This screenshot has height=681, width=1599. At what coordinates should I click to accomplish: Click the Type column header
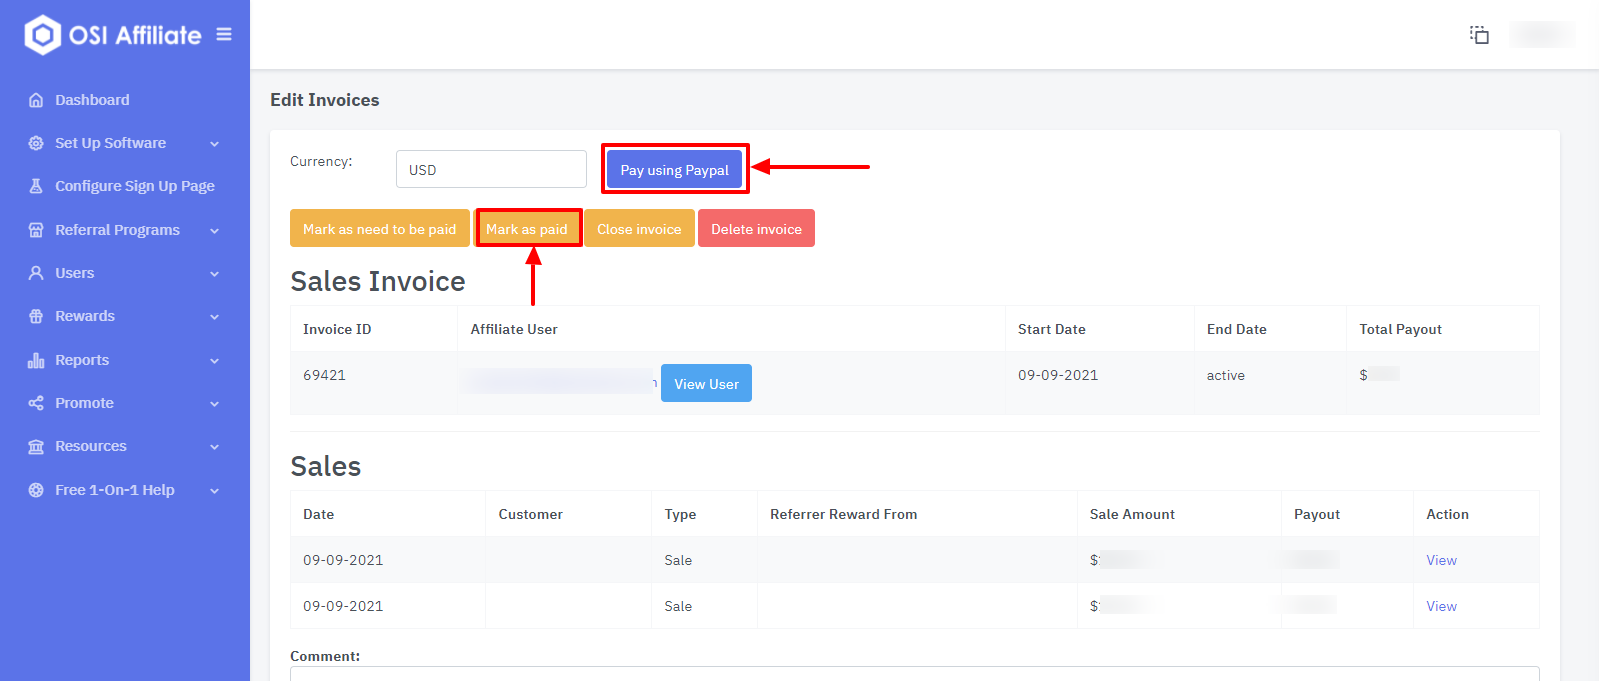pyautogui.click(x=680, y=514)
